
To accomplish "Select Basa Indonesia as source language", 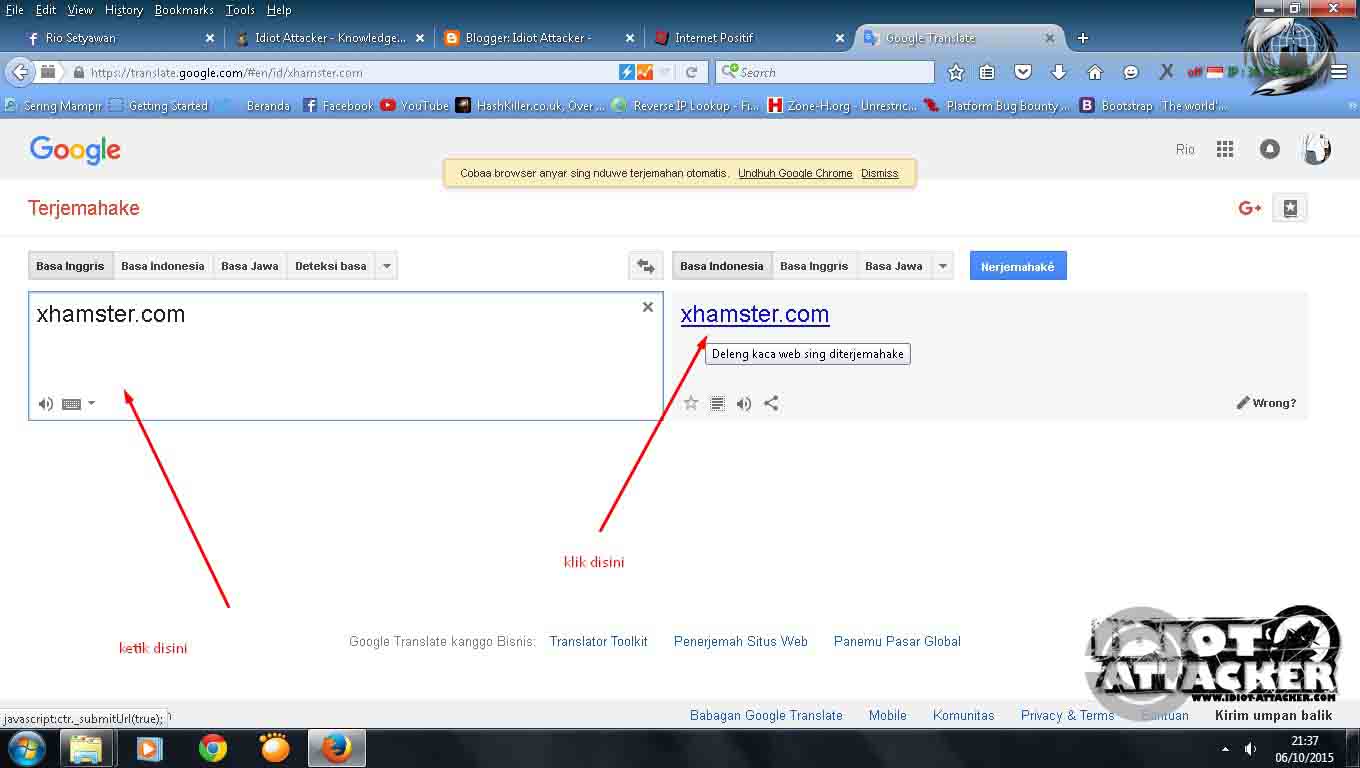I will click(163, 266).
